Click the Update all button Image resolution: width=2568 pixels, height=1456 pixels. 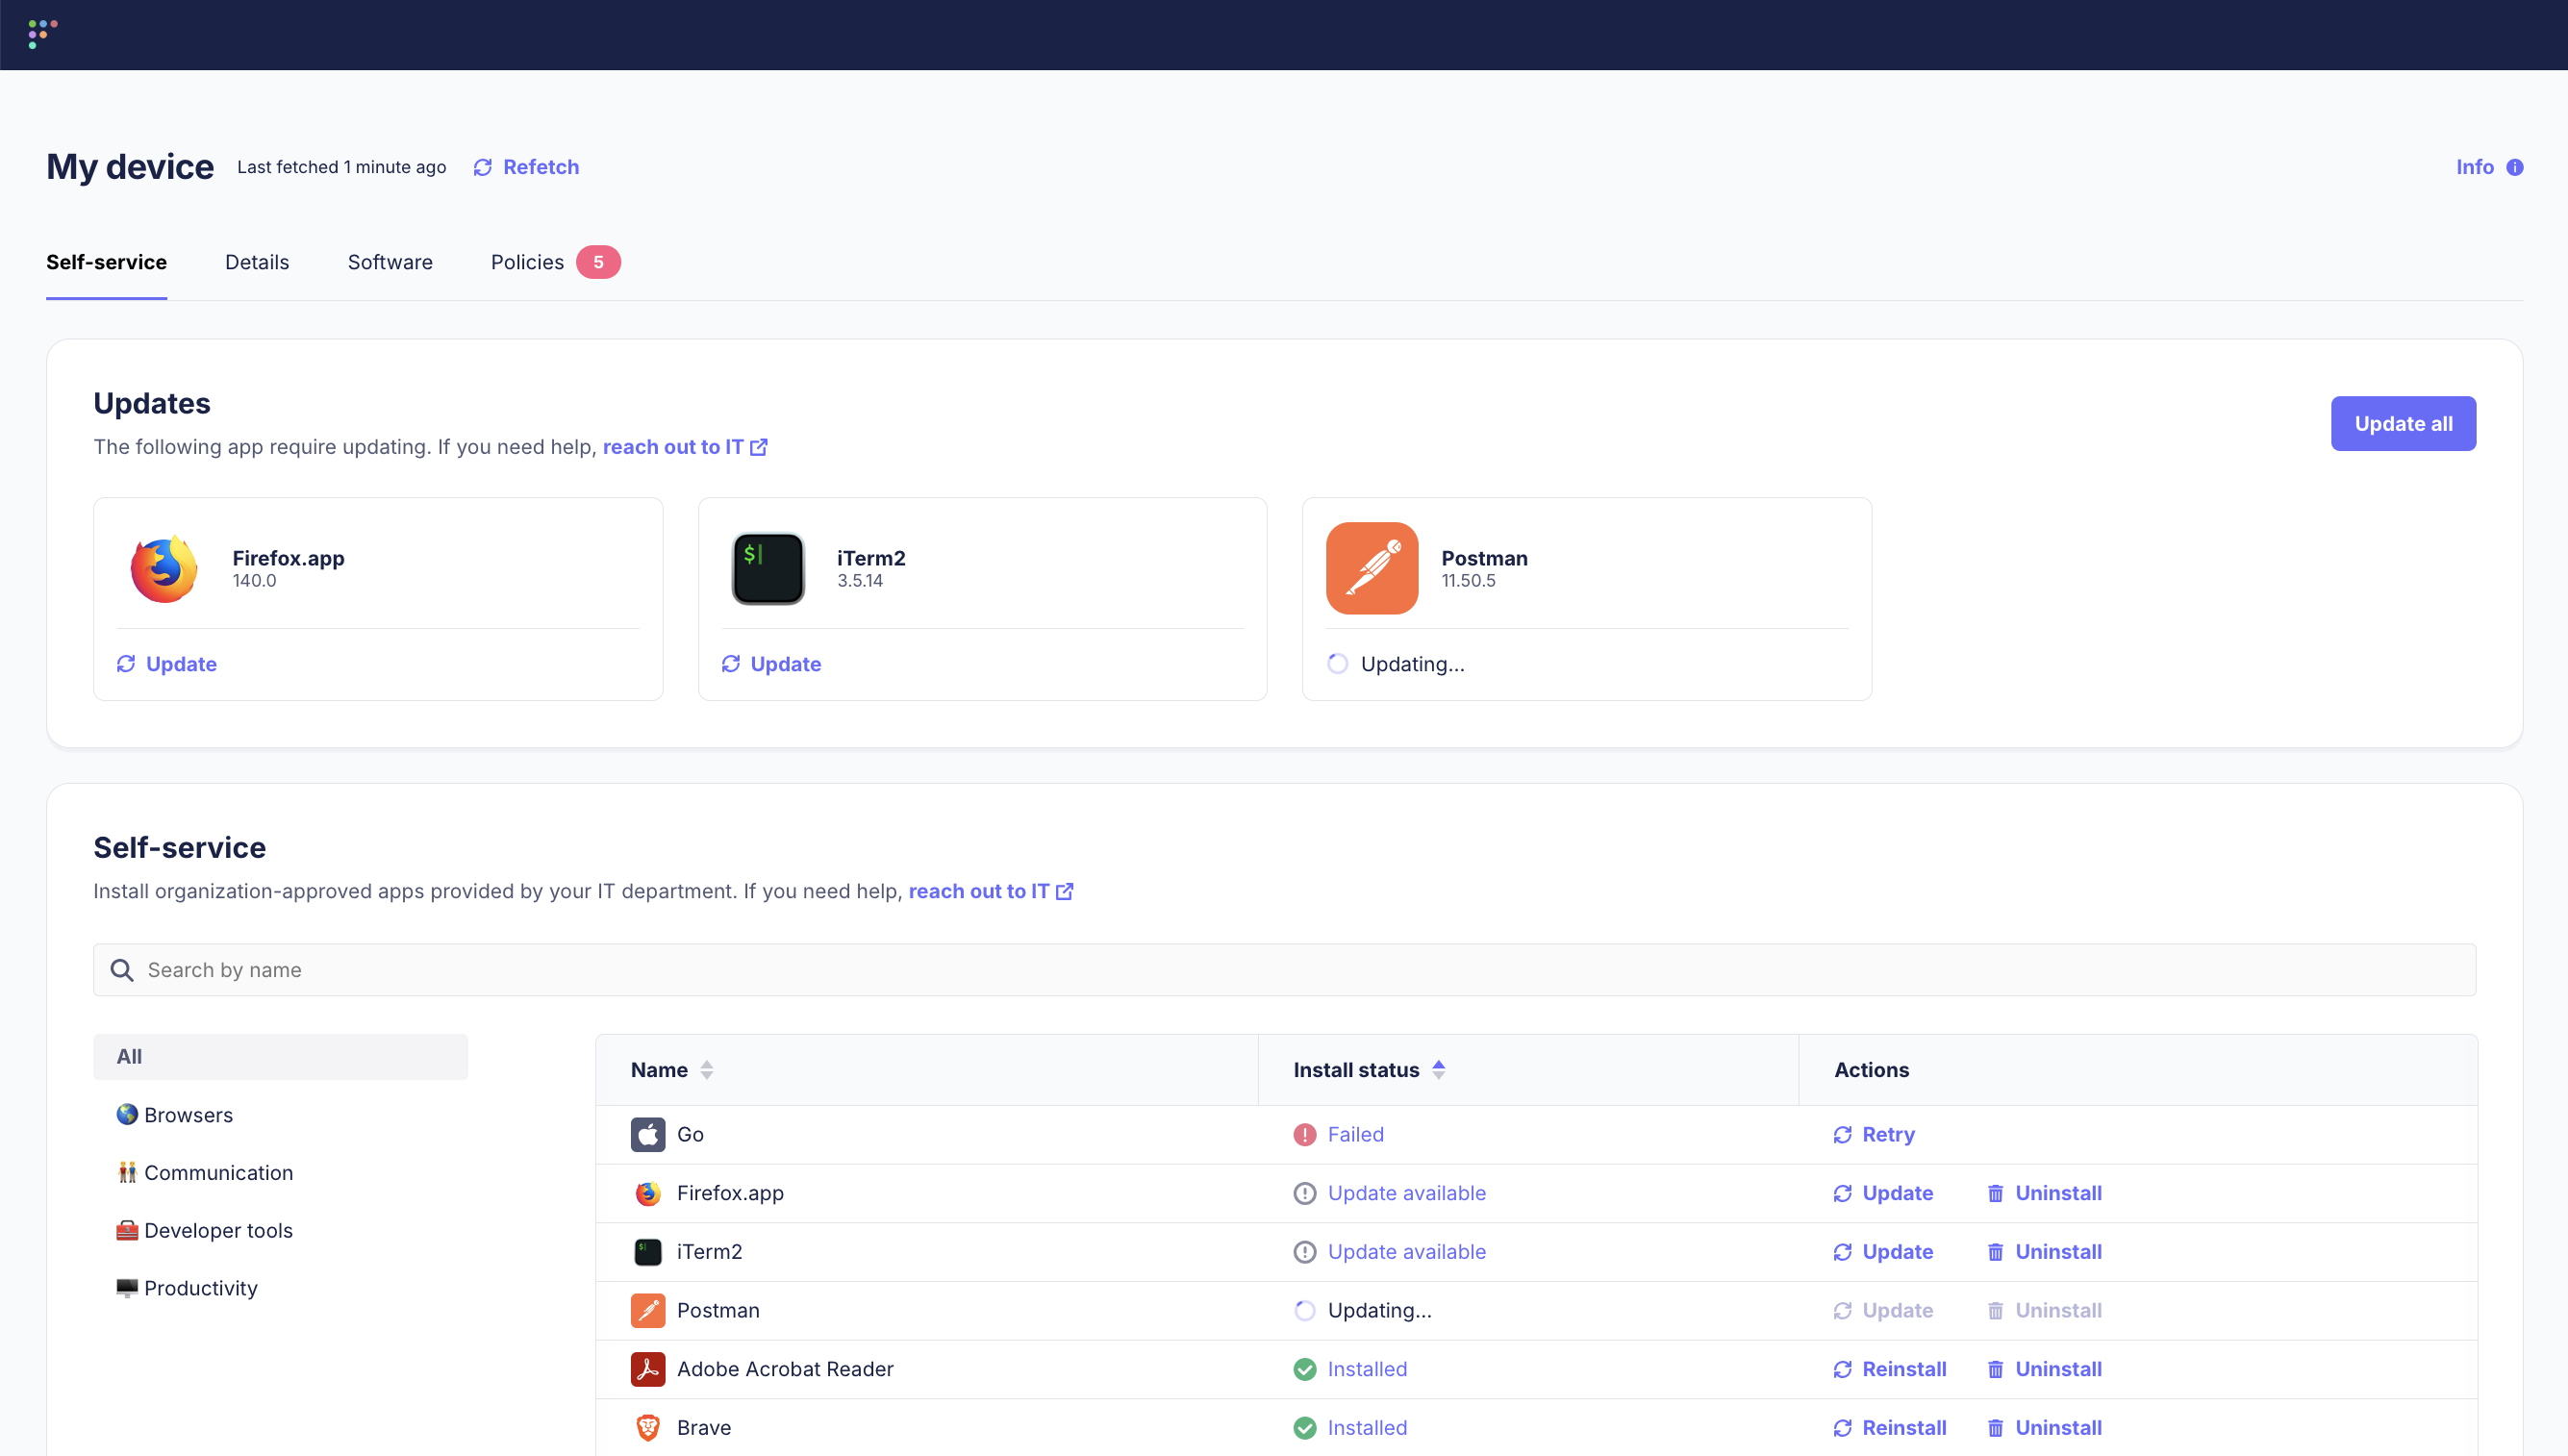click(x=2403, y=424)
